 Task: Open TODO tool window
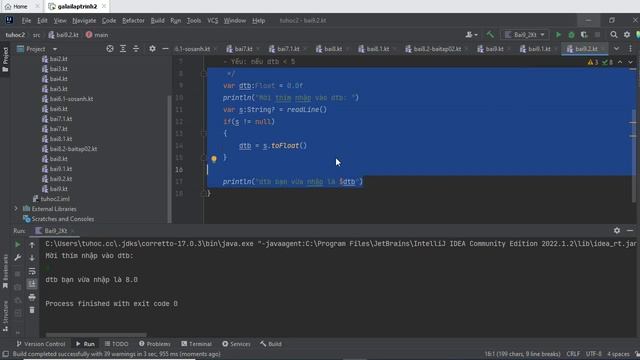116,344
